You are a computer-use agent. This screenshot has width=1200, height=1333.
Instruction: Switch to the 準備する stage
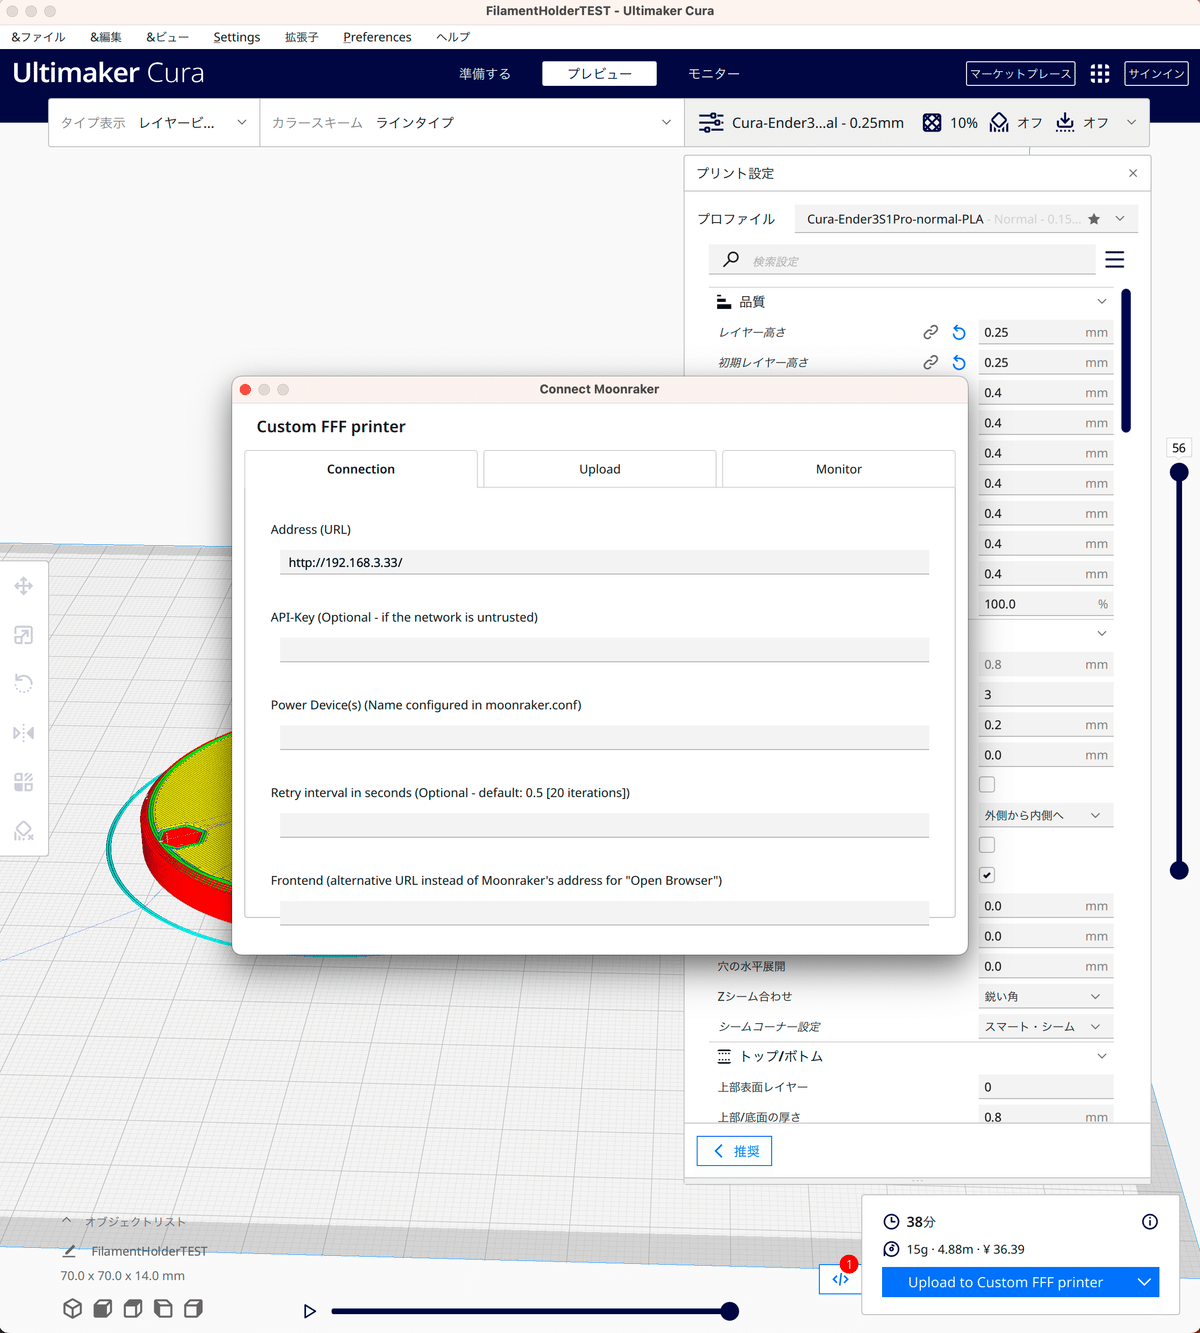pos(485,73)
